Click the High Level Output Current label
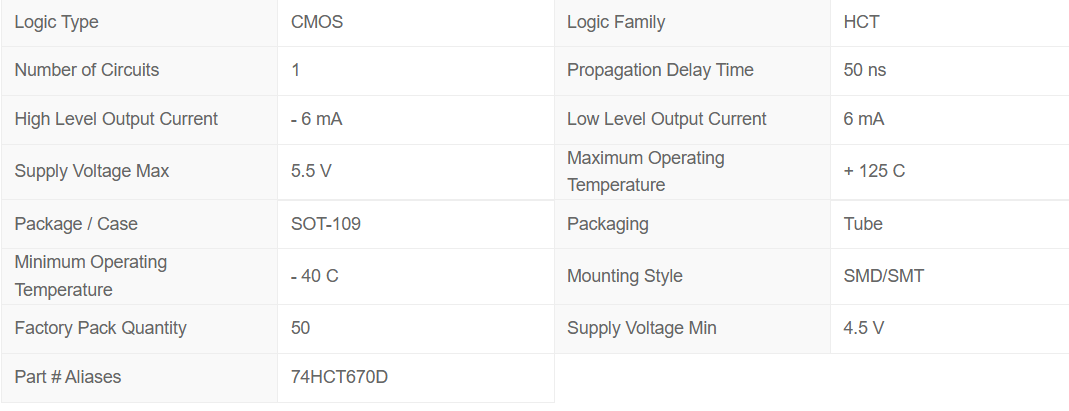This screenshot has width=1069, height=411. [x=116, y=119]
